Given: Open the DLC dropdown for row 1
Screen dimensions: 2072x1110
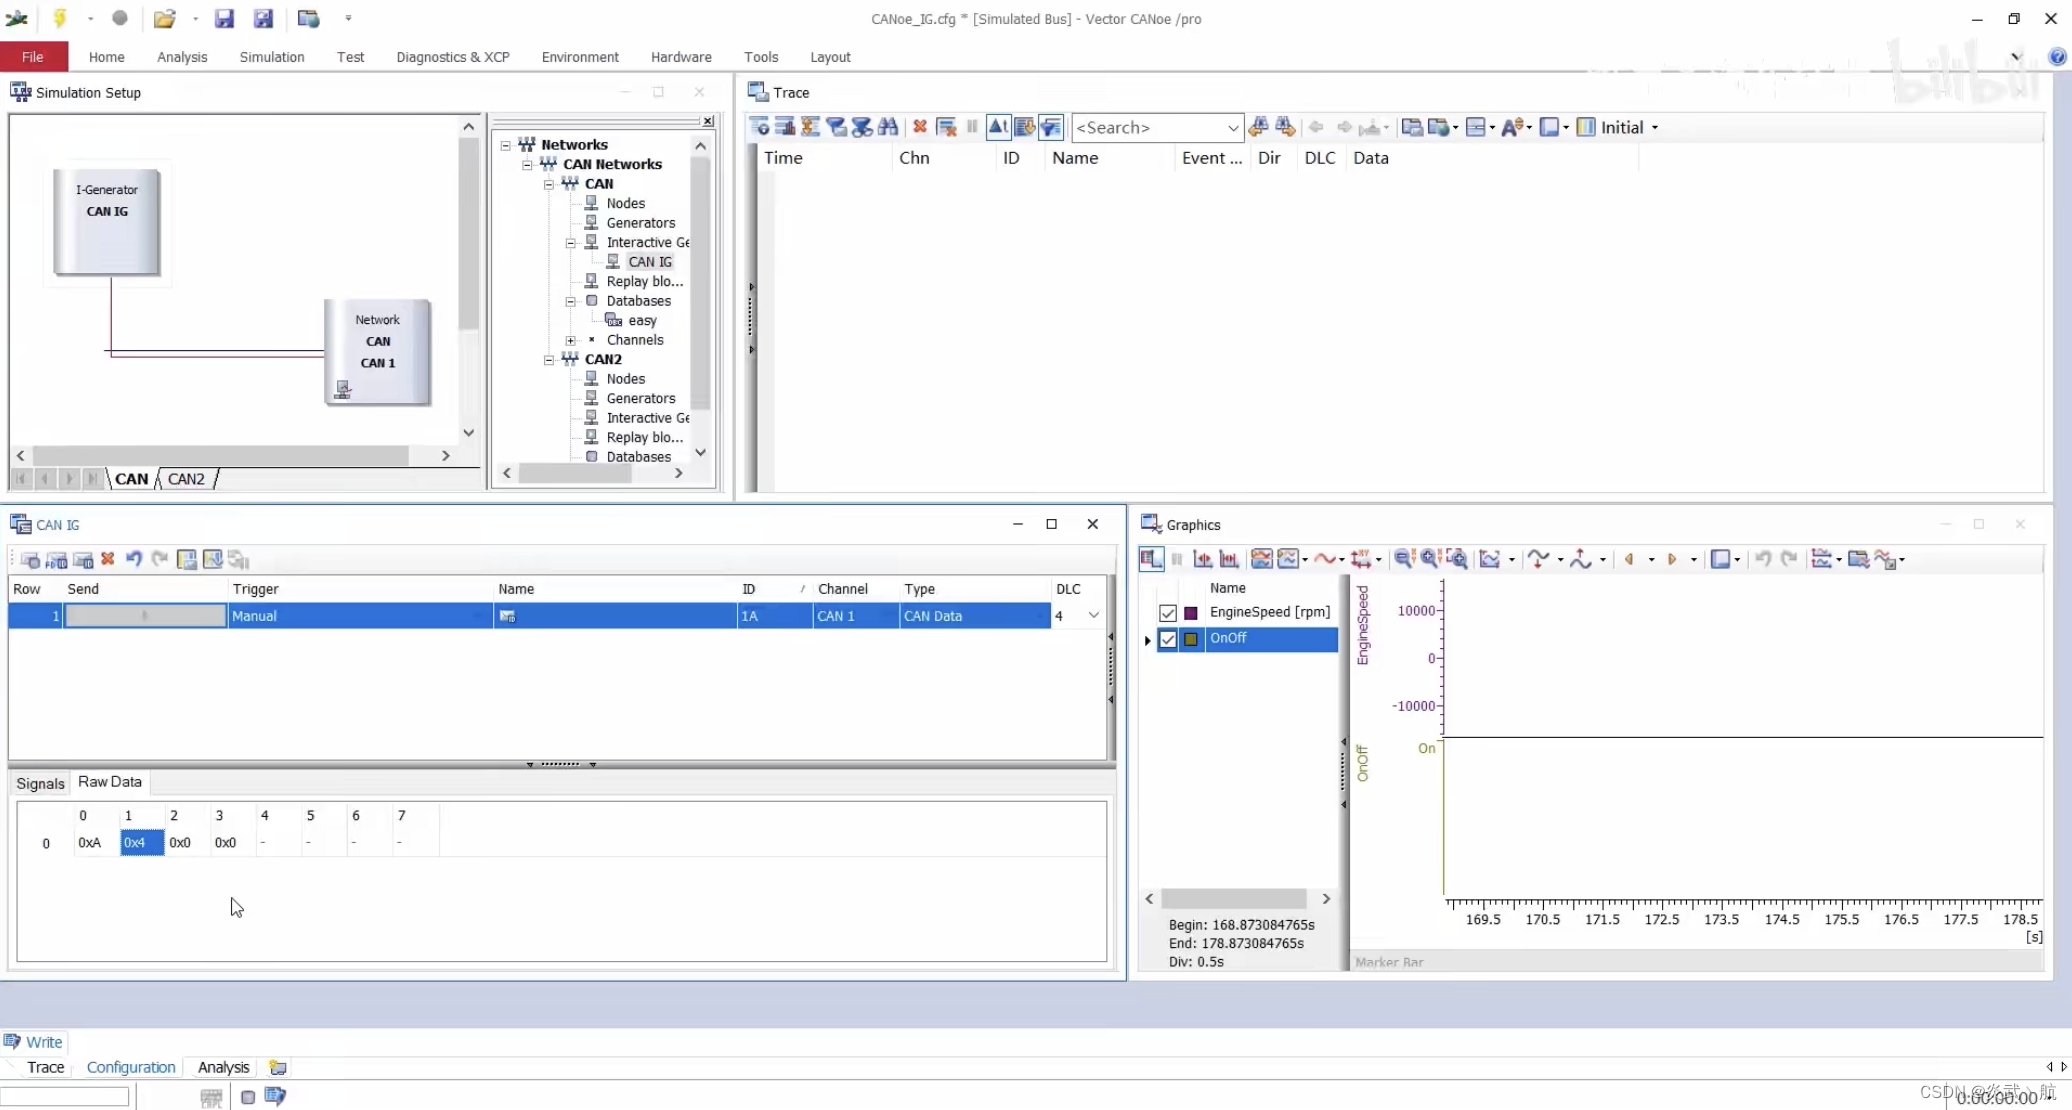Looking at the screenshot, I should (x=1093, y=616).
